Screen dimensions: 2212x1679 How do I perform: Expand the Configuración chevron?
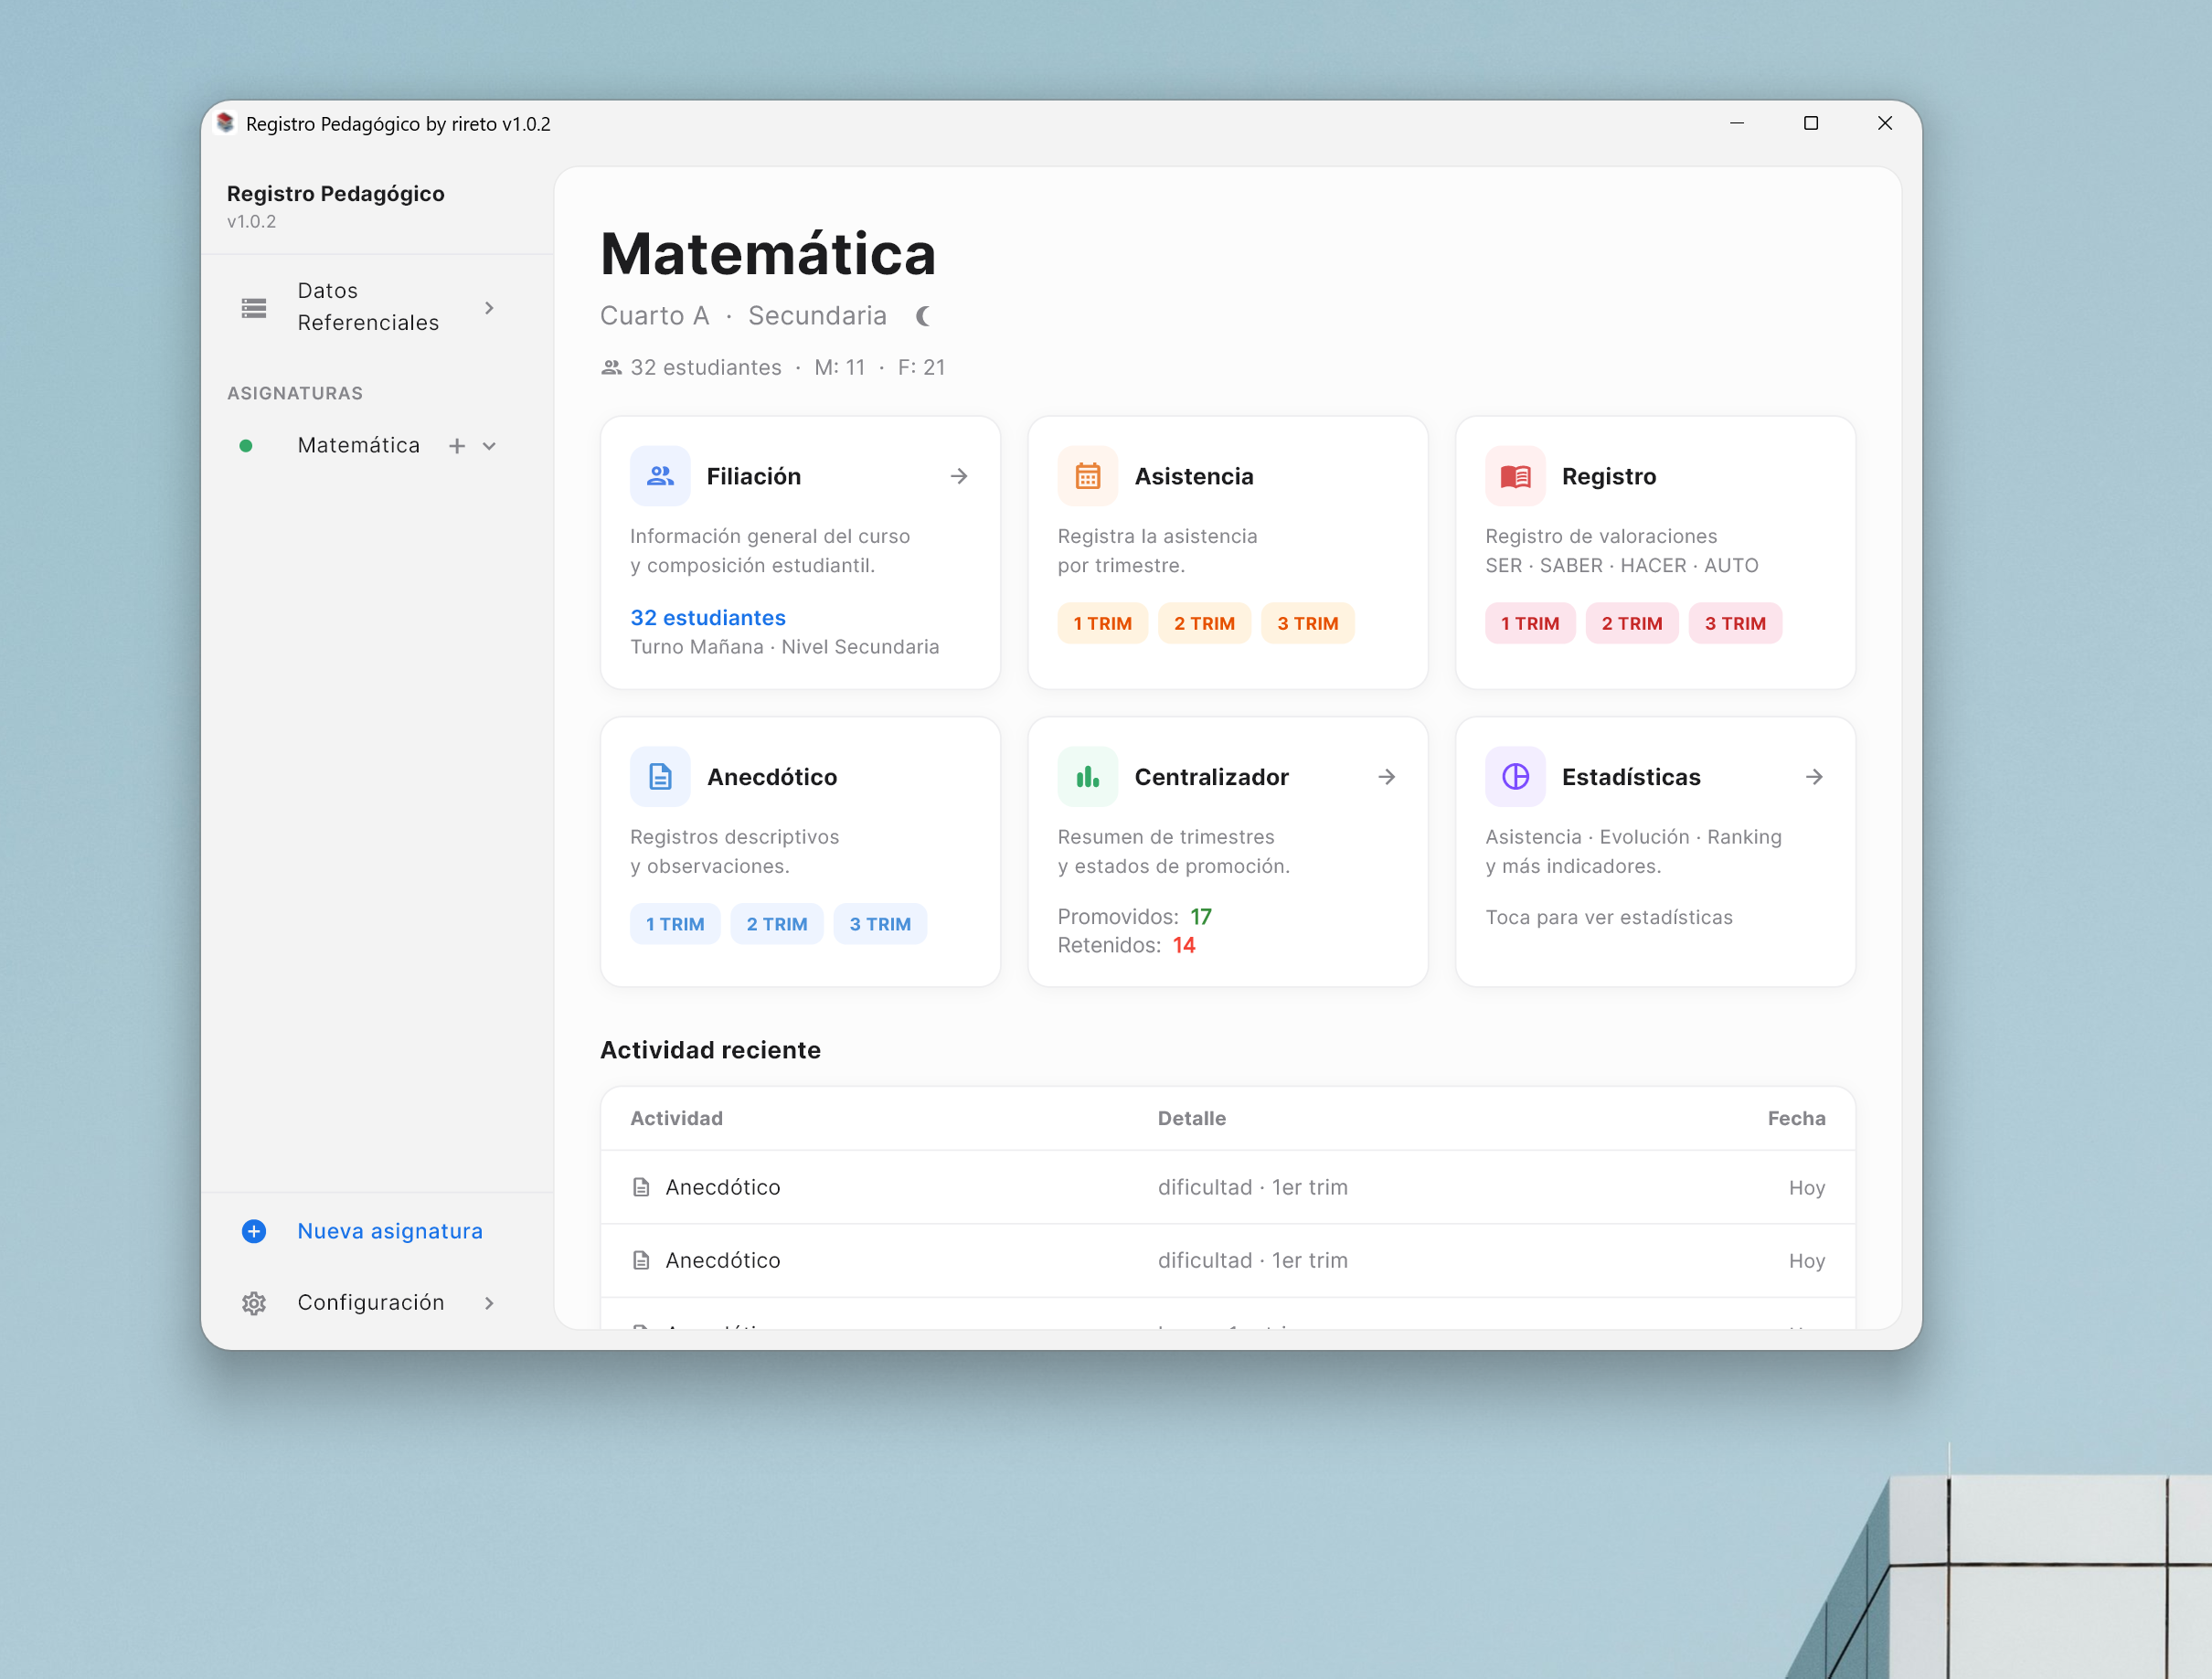point(489,1303)
